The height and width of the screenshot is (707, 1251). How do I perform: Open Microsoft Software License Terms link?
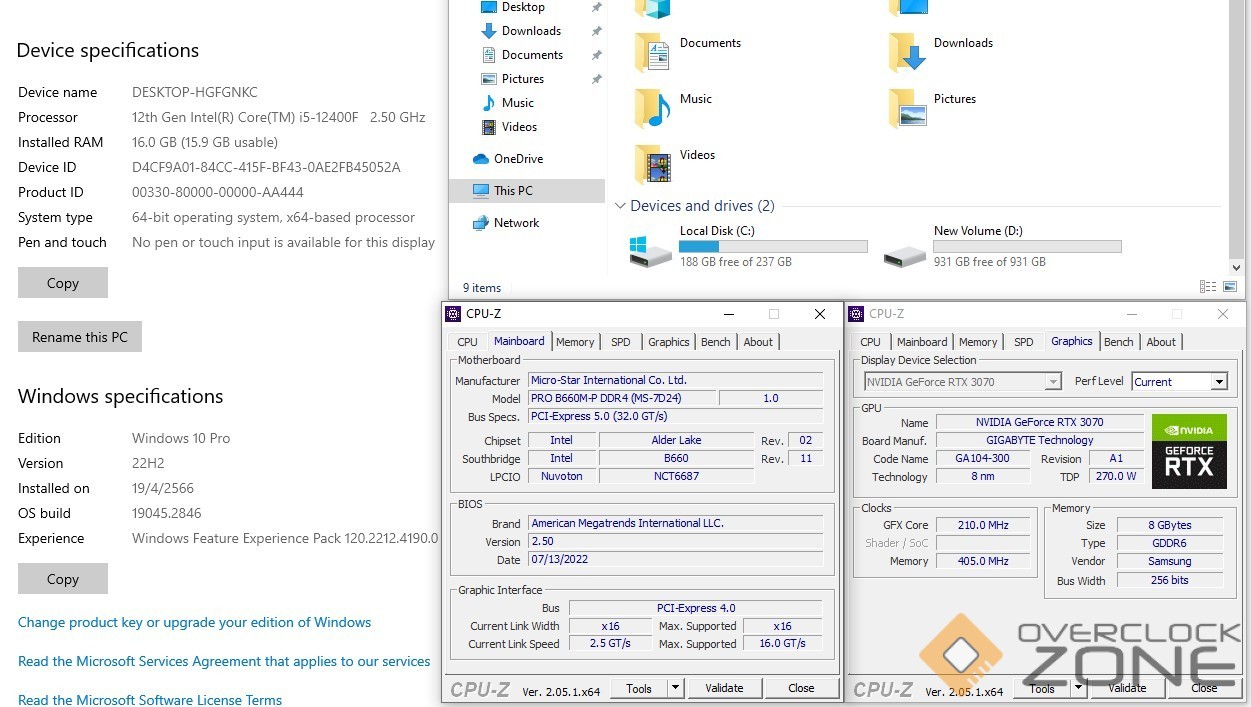[150, 700]
